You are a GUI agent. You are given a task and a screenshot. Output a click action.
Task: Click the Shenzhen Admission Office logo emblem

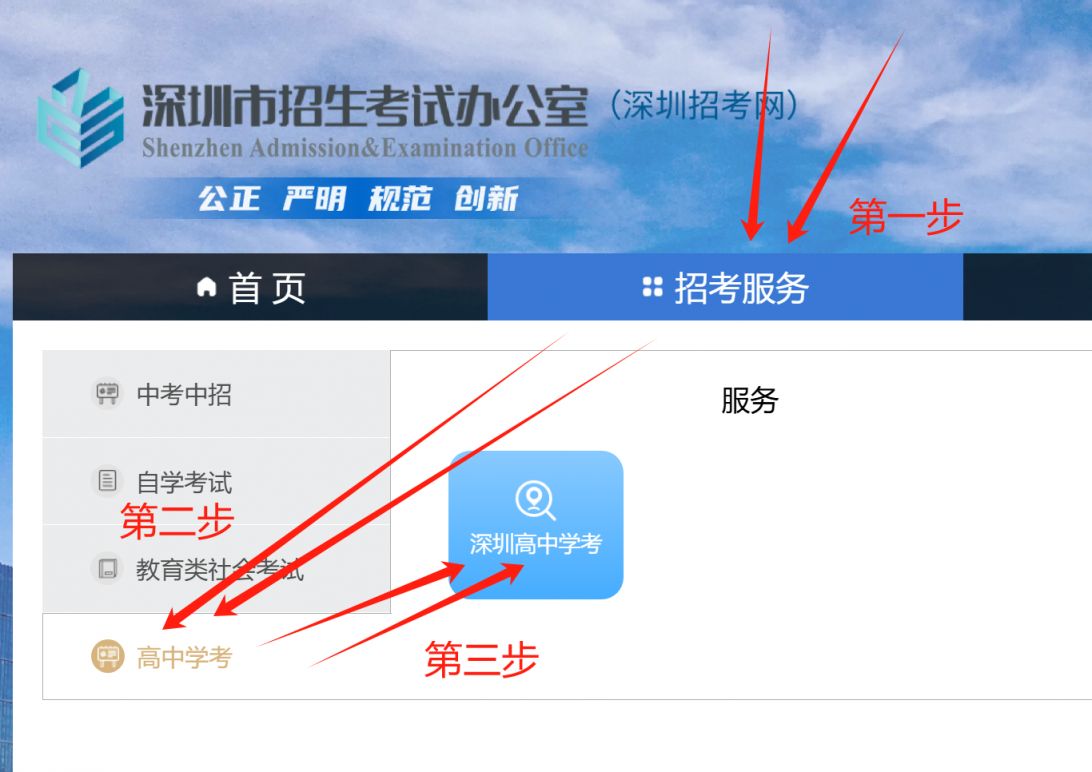tap(81, 118)
